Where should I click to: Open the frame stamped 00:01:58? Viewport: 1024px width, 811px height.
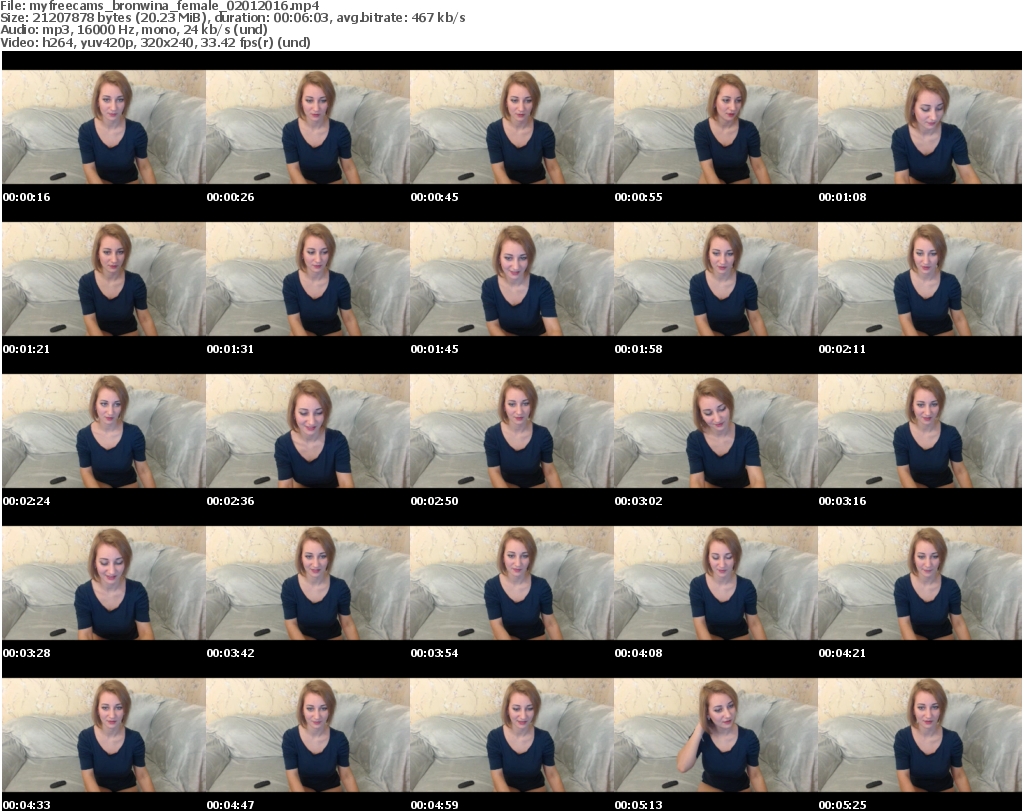pos(716,279)
